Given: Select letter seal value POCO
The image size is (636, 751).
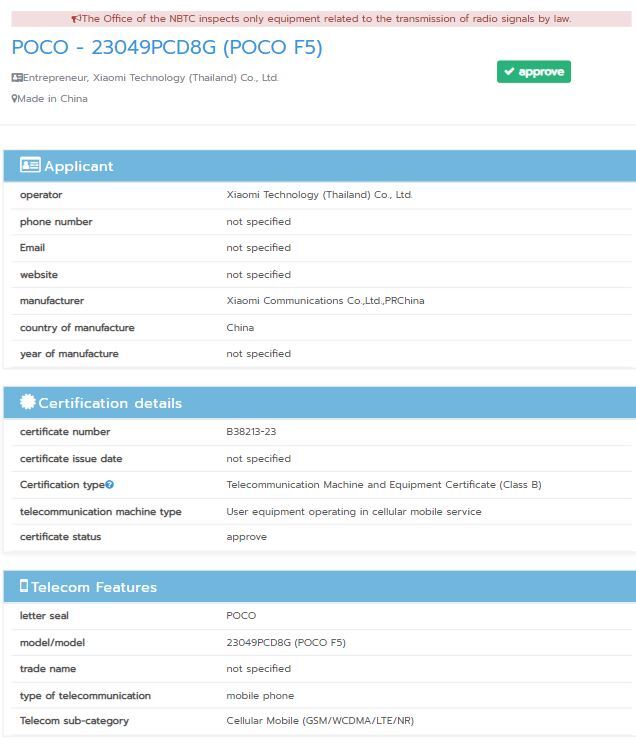Looking at the screenshot, I should [x=241, y=615].
